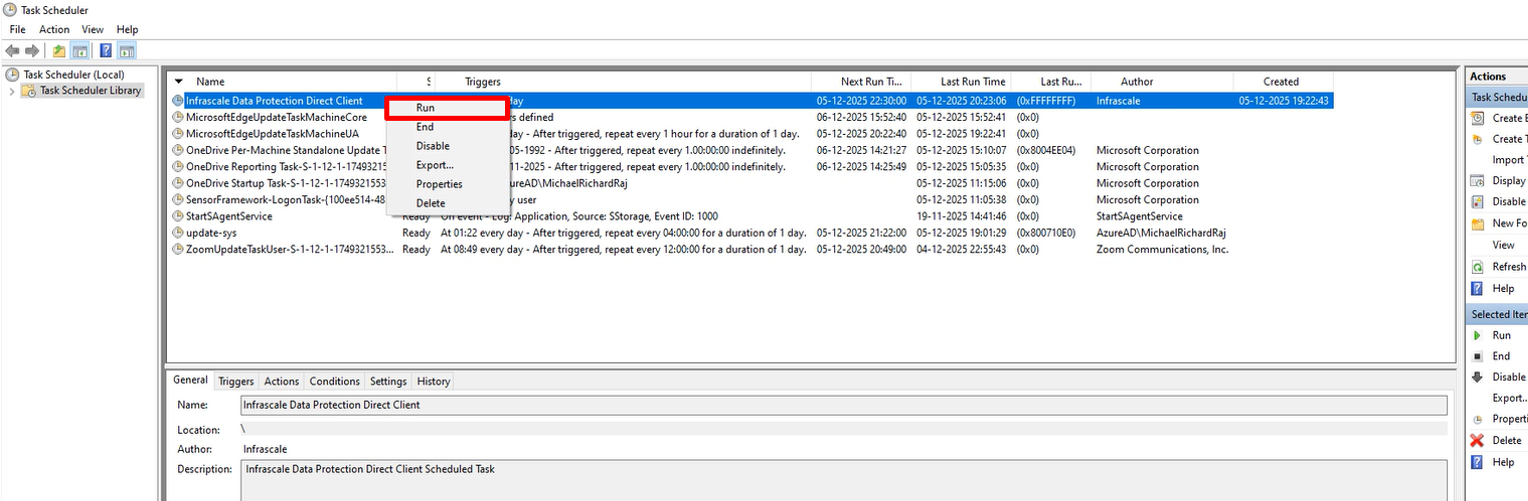Click the New Folder icon in Actions pane
Image resolution: width=1528 pixels, height=501 pixels.
[1477, 224]
